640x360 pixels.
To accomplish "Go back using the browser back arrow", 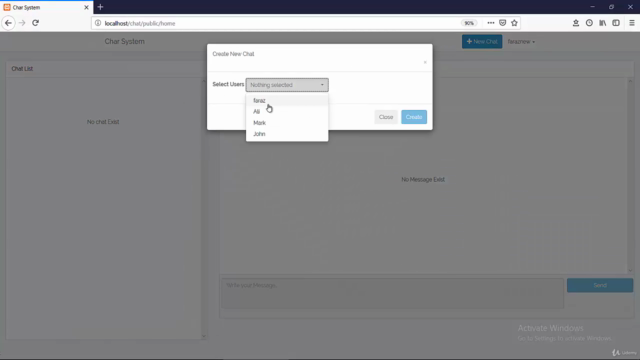I will [8, 23].
